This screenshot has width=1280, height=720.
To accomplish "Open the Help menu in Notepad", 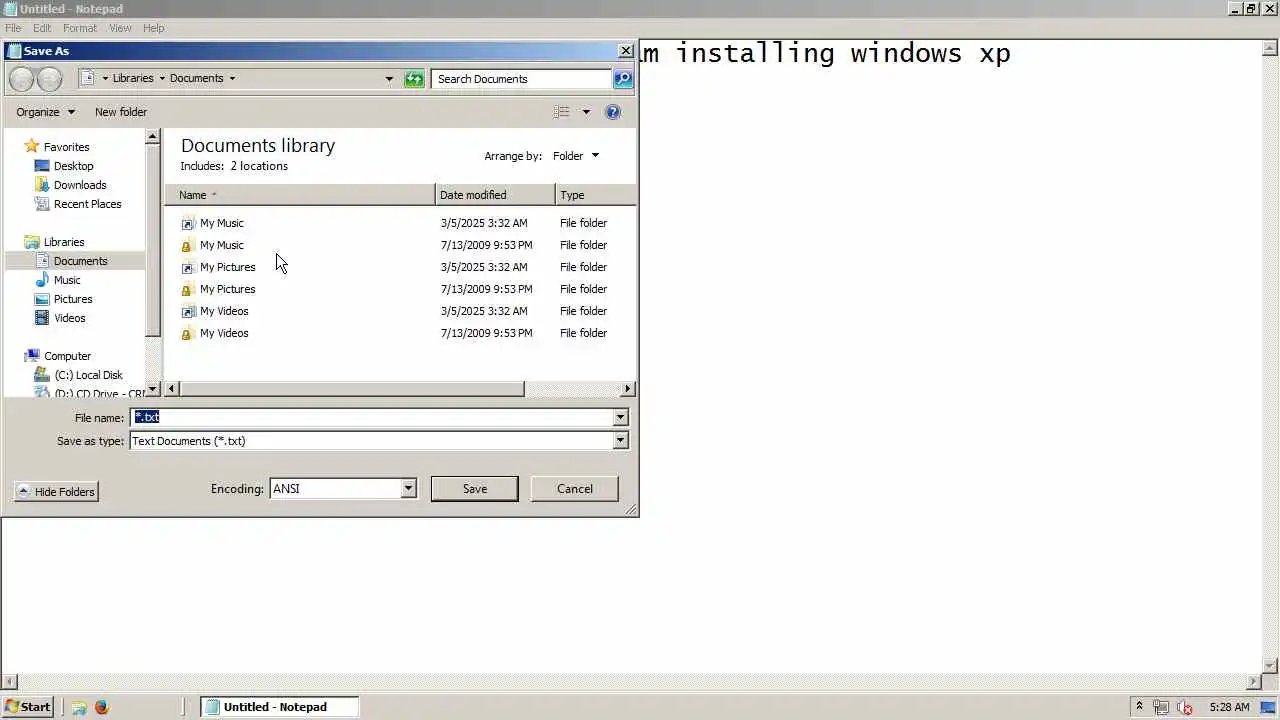I will (x=153, y=28).
